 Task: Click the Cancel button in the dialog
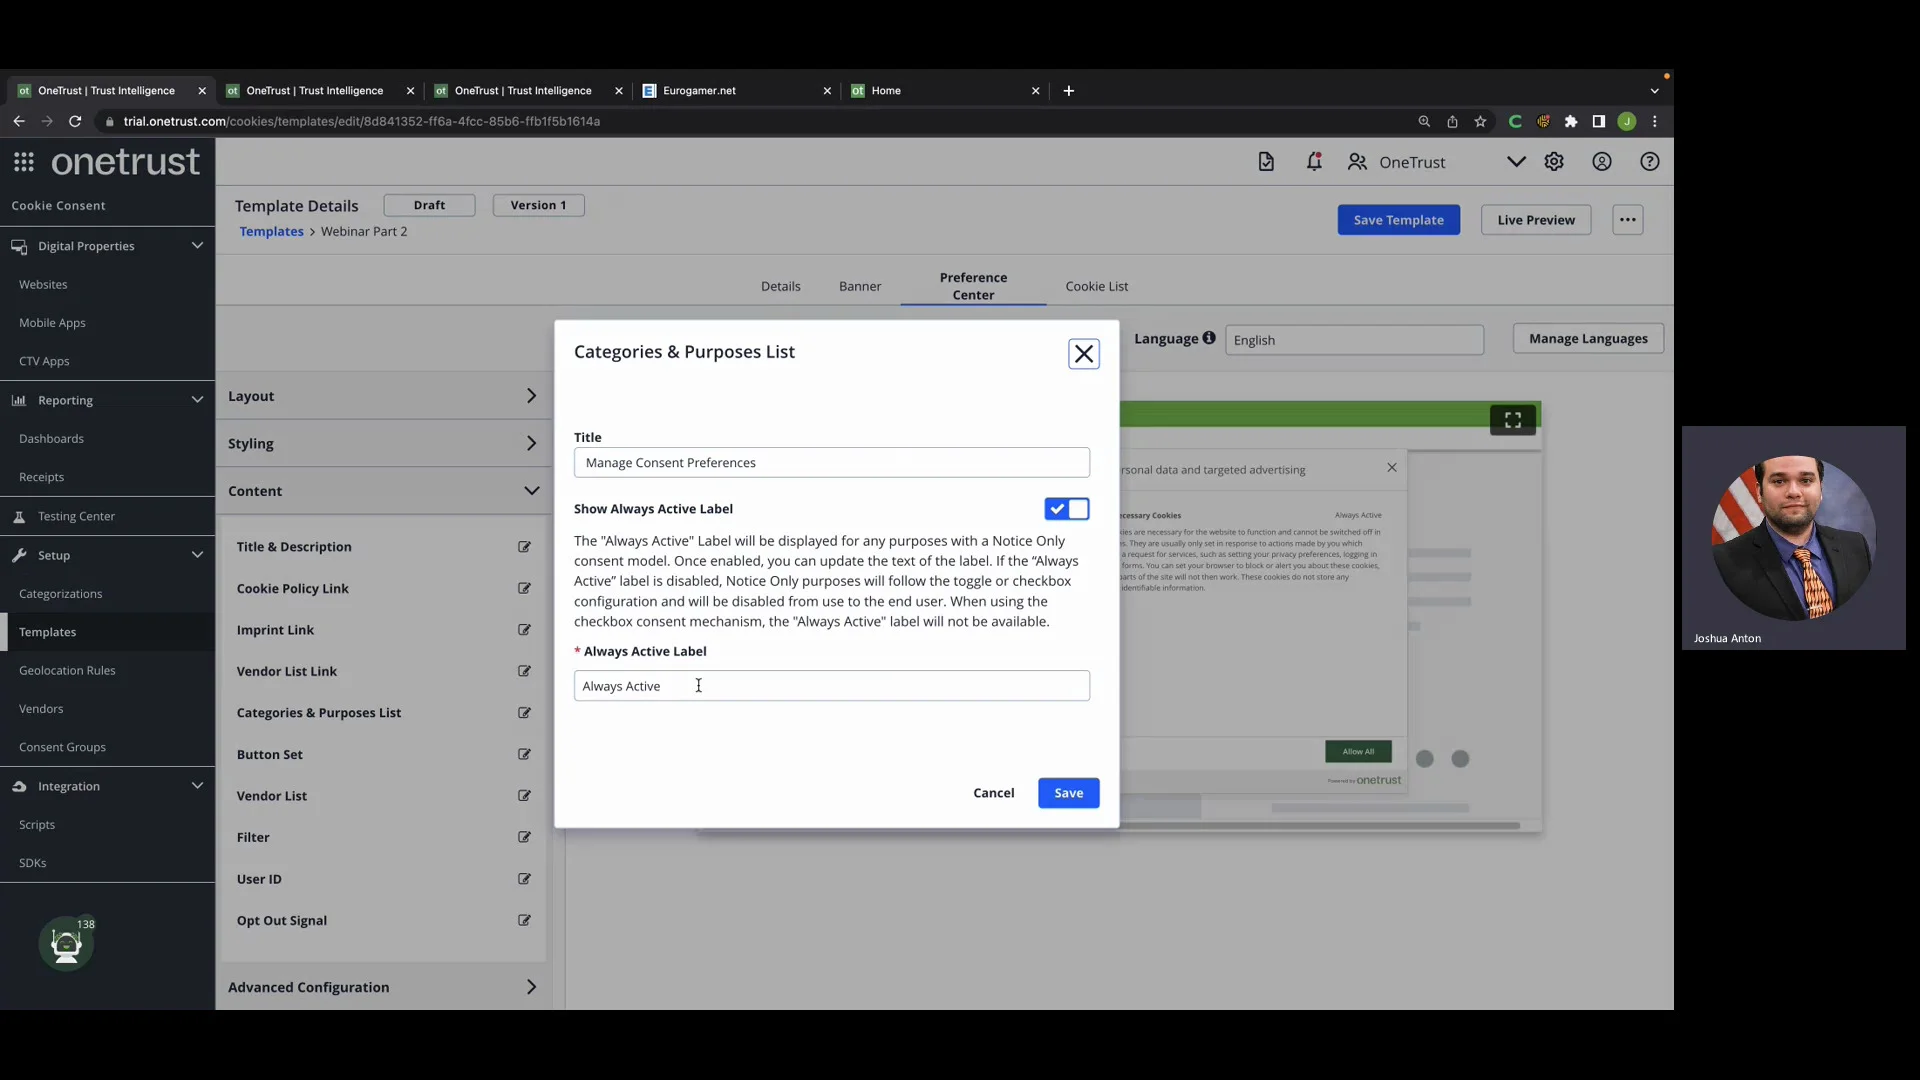pos(993,791)
